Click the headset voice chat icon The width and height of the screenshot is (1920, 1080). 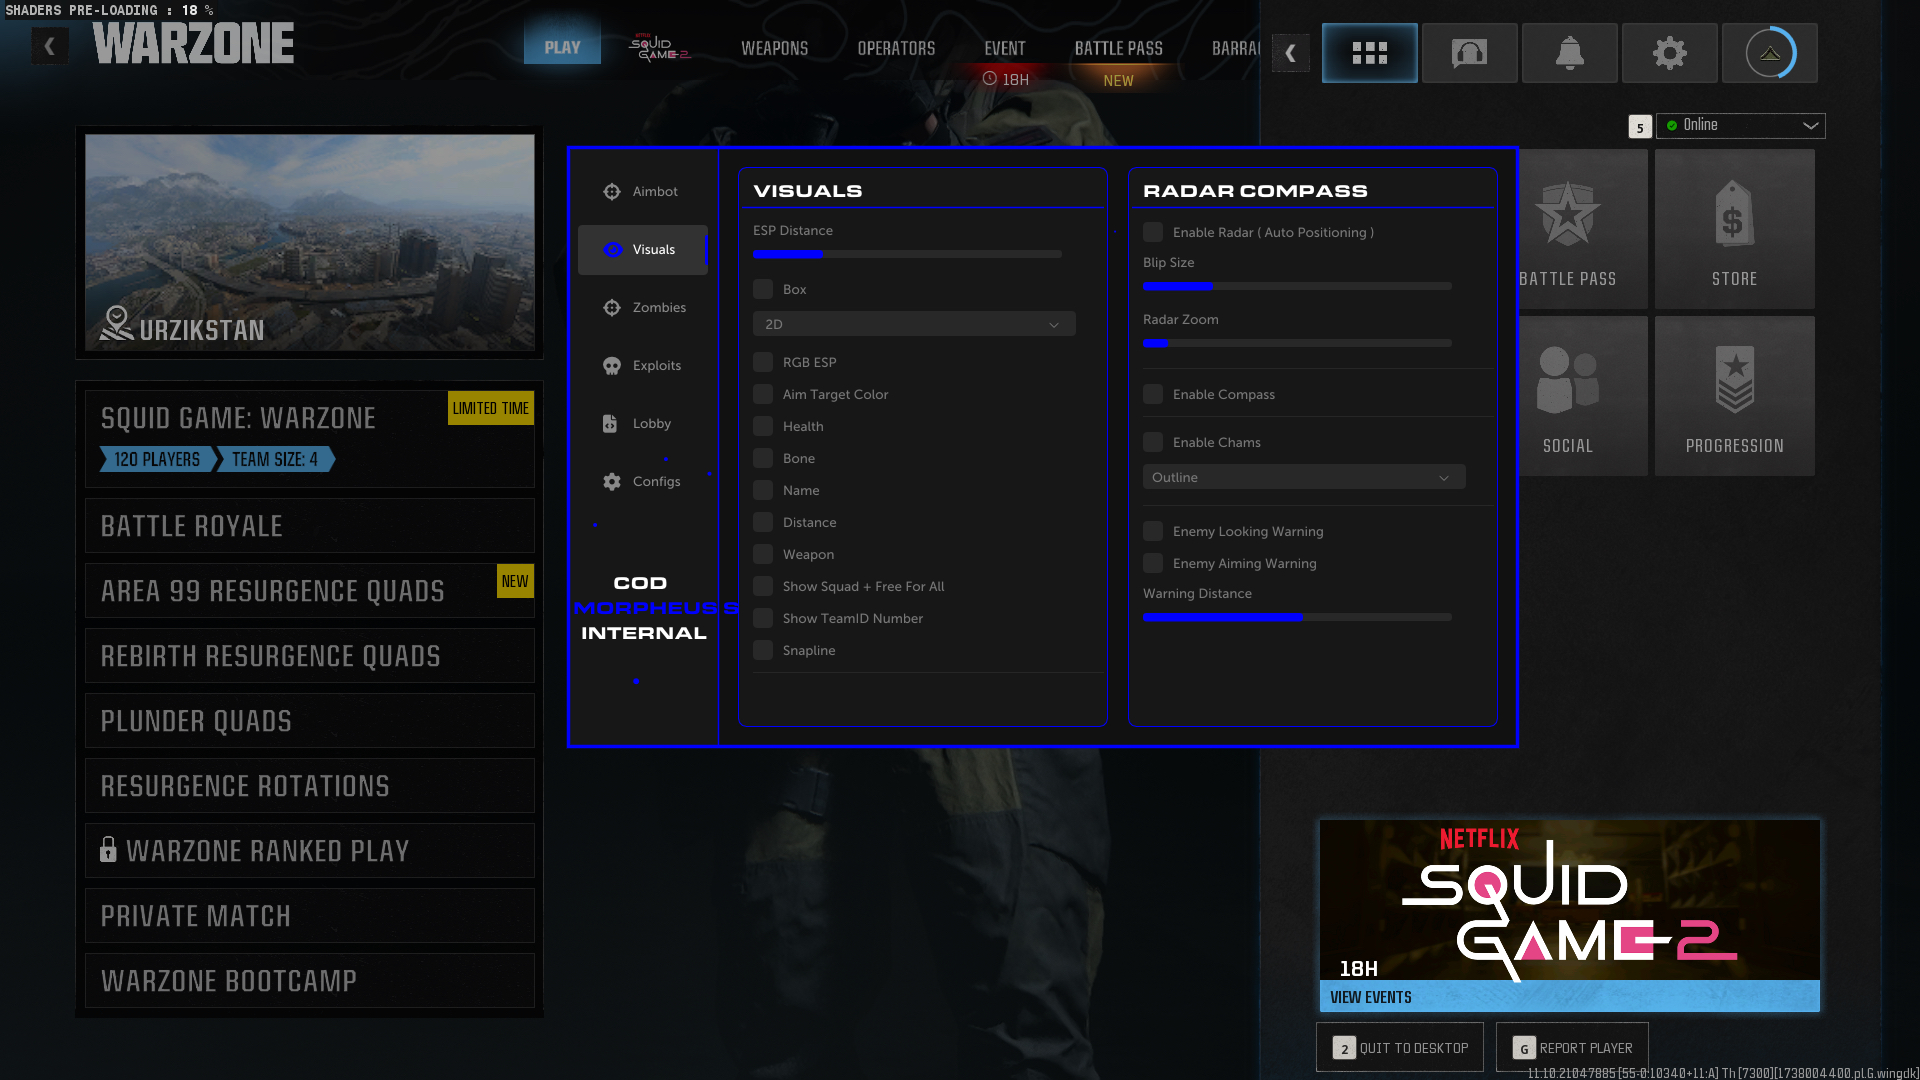[x=1469, y=53]
